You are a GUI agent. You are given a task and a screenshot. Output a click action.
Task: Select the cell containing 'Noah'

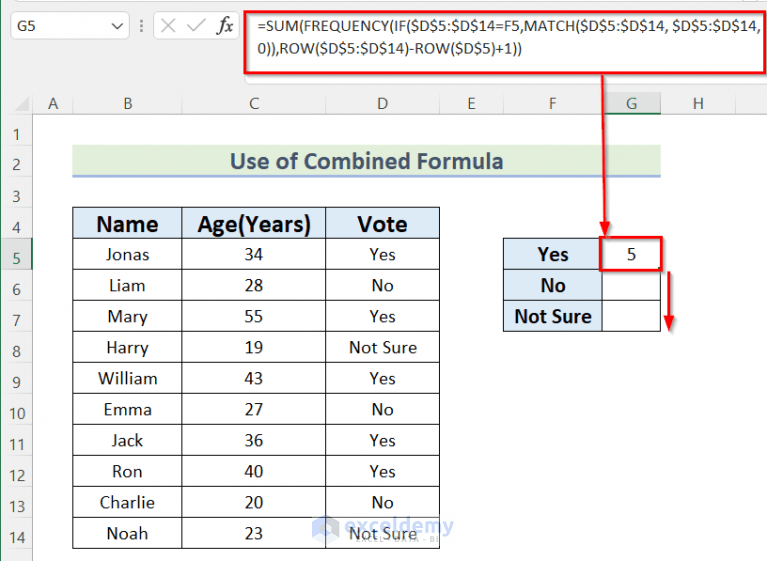coord(127,533)
